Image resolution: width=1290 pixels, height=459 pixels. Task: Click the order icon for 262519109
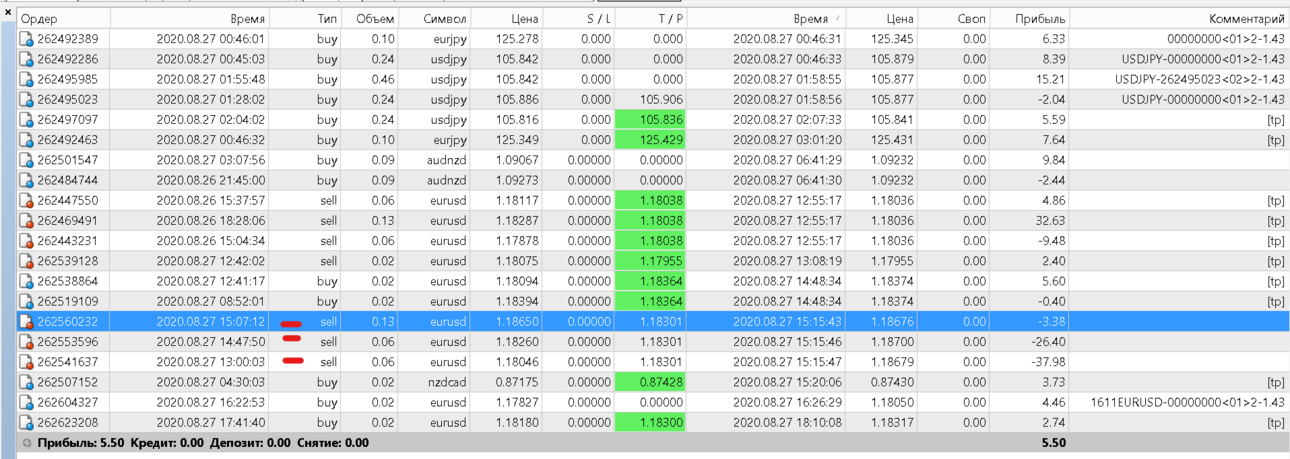pos(27,301)
